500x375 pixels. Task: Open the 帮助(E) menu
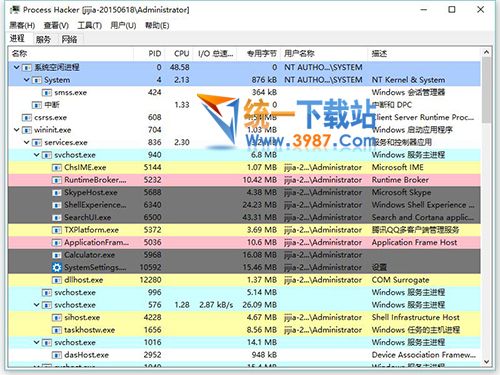(157, 25)
